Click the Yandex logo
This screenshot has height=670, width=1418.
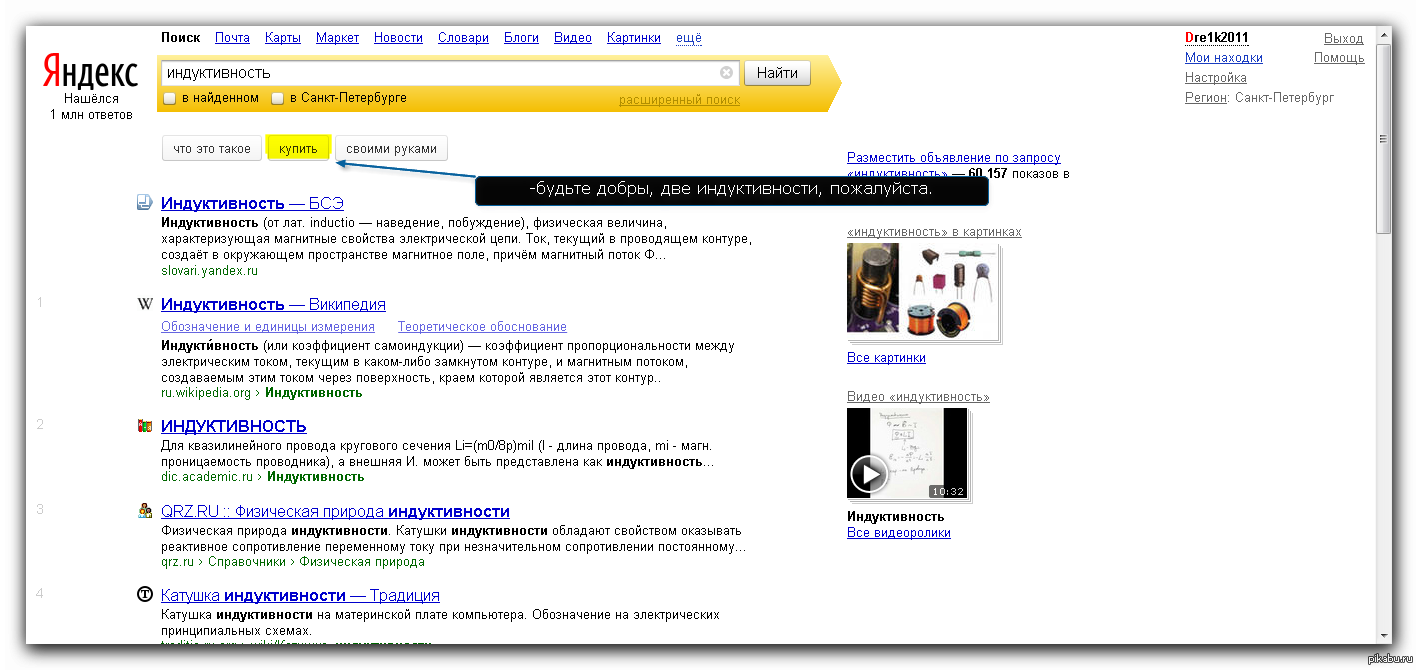tap(90, 72)
